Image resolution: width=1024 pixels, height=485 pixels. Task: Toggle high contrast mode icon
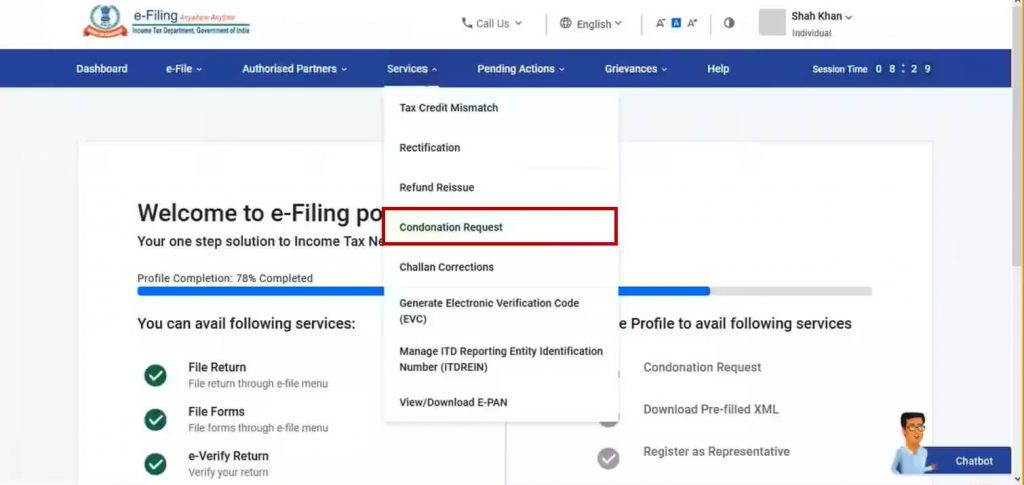(x=729, y=23)
